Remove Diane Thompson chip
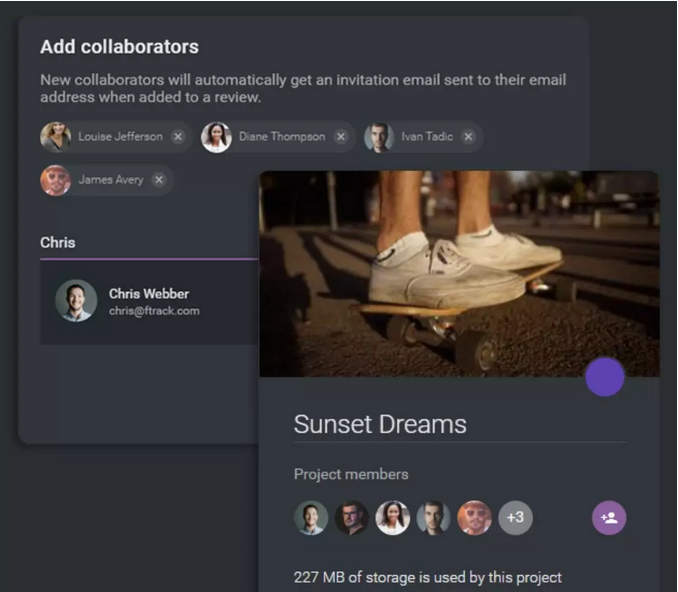This screenshot has height=592, width=678. pyautogui.click(x=341, y=137)
